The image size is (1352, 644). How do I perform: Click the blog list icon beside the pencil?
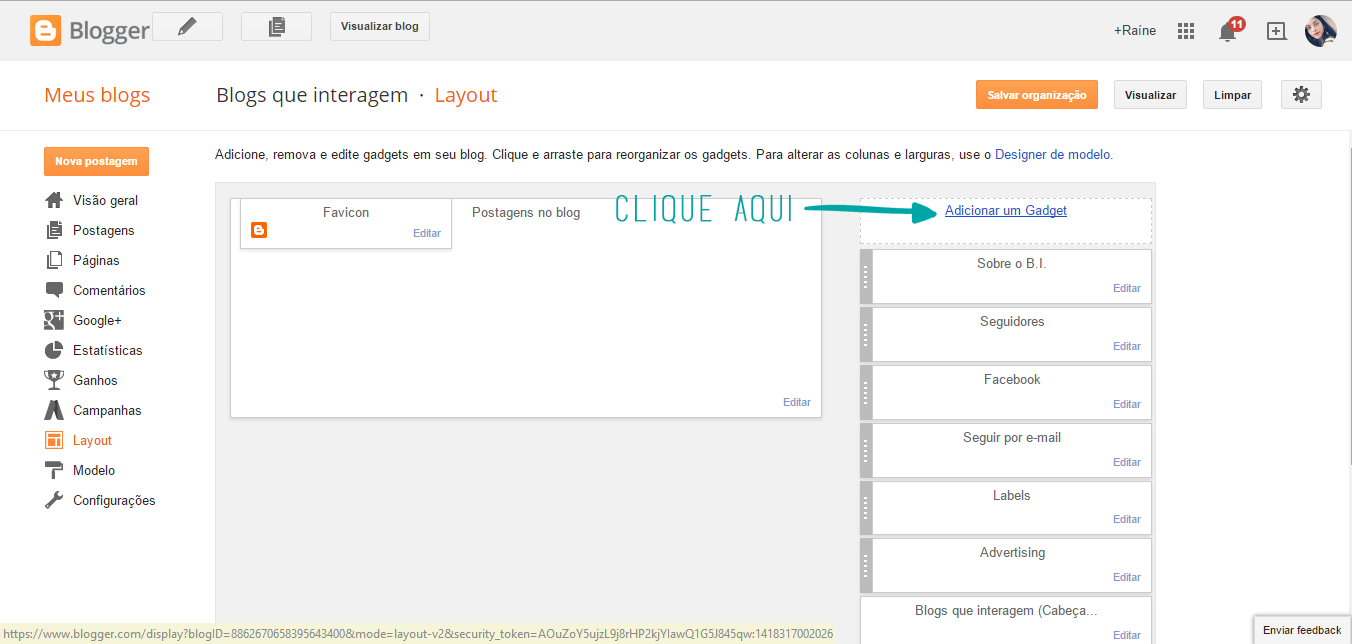pyautogui.click(x=276, y=26)
